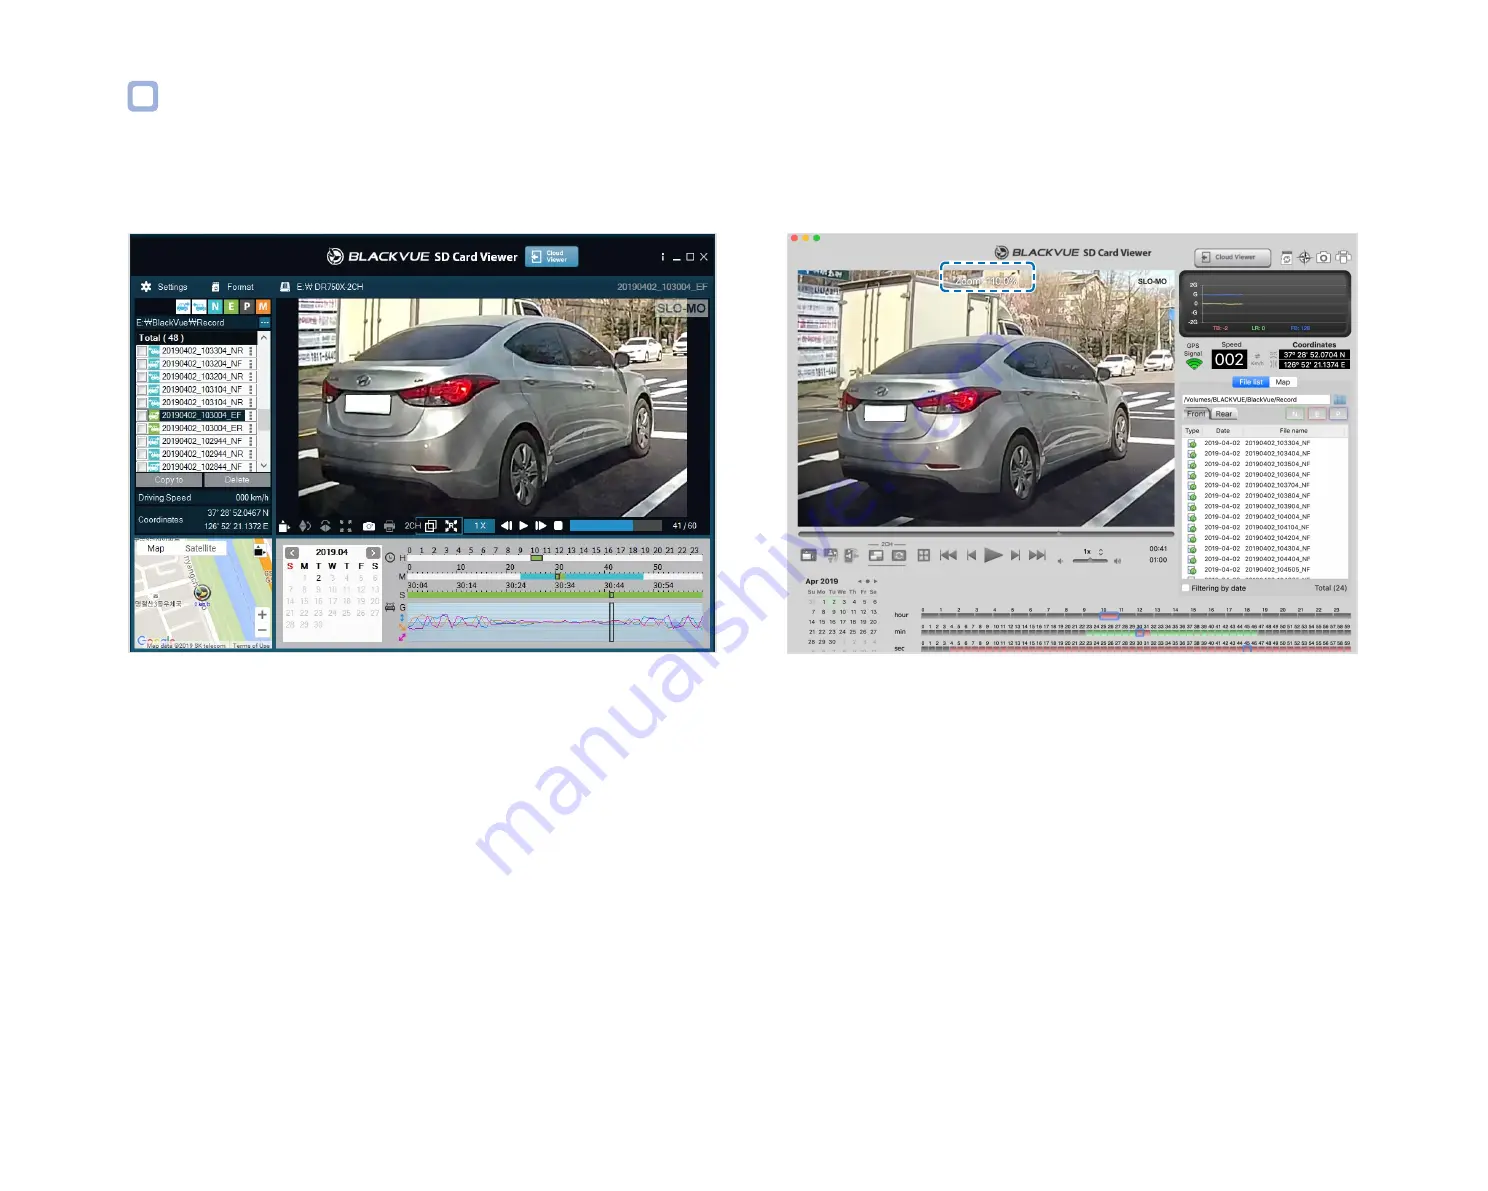Toggle the gray P (Parking) filter in Windows viewer
The width and height of the screenshot is (1488, 1191).
click(x=247, y=306)
